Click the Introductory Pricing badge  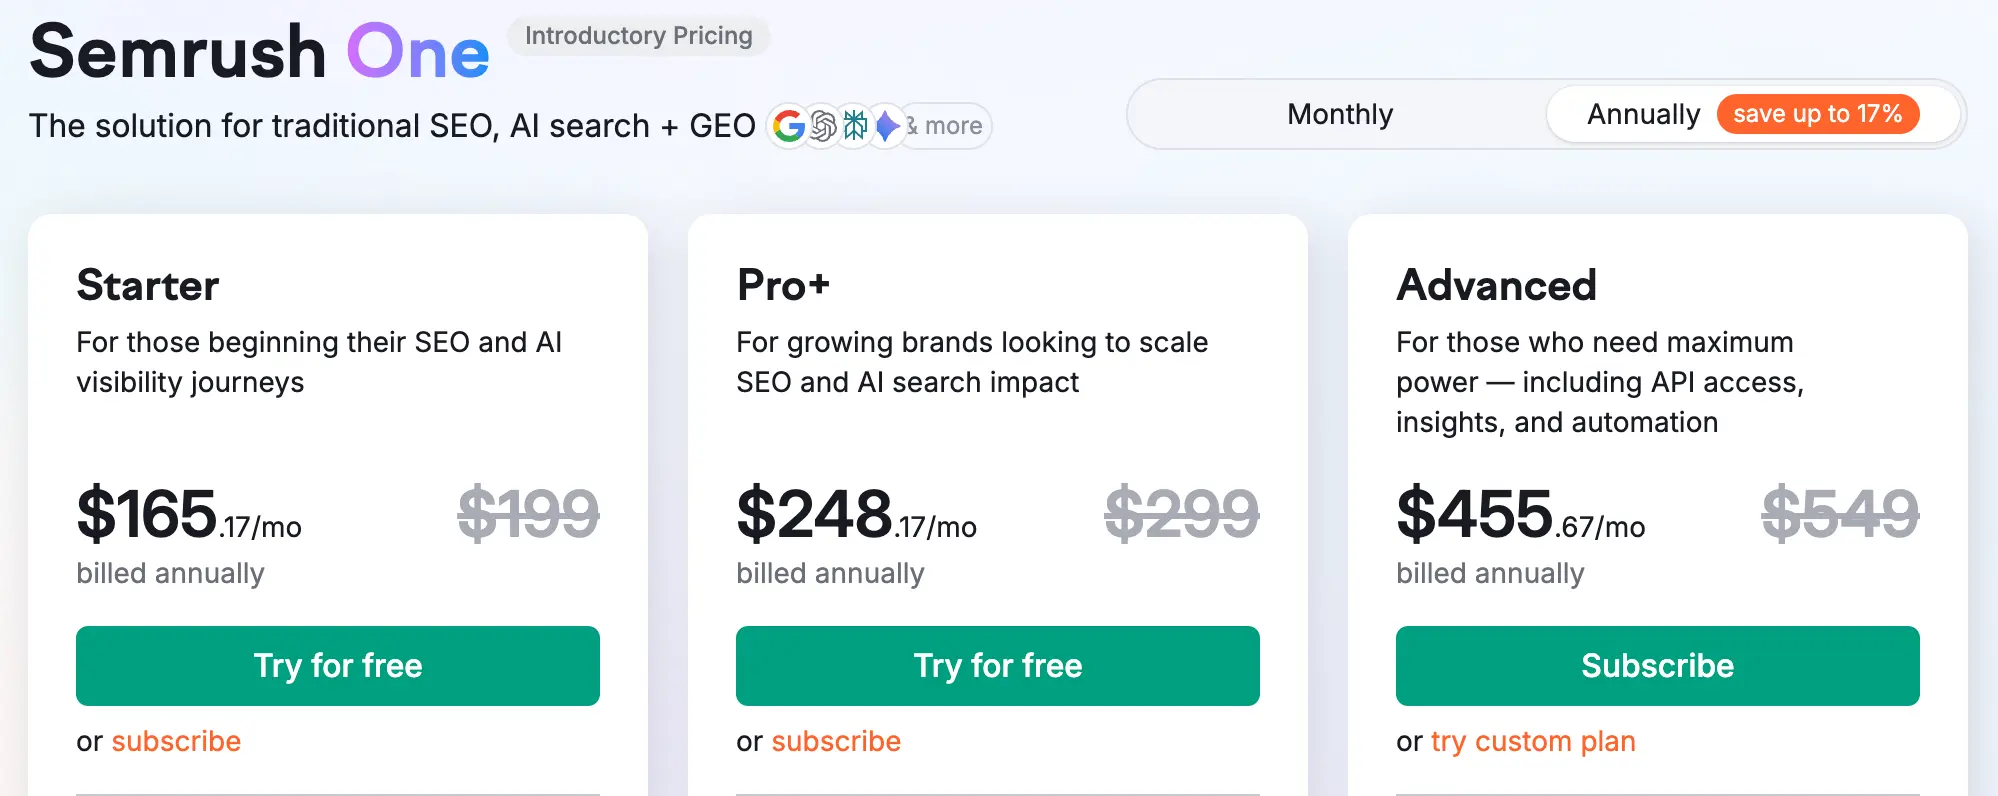click(638, 36)
